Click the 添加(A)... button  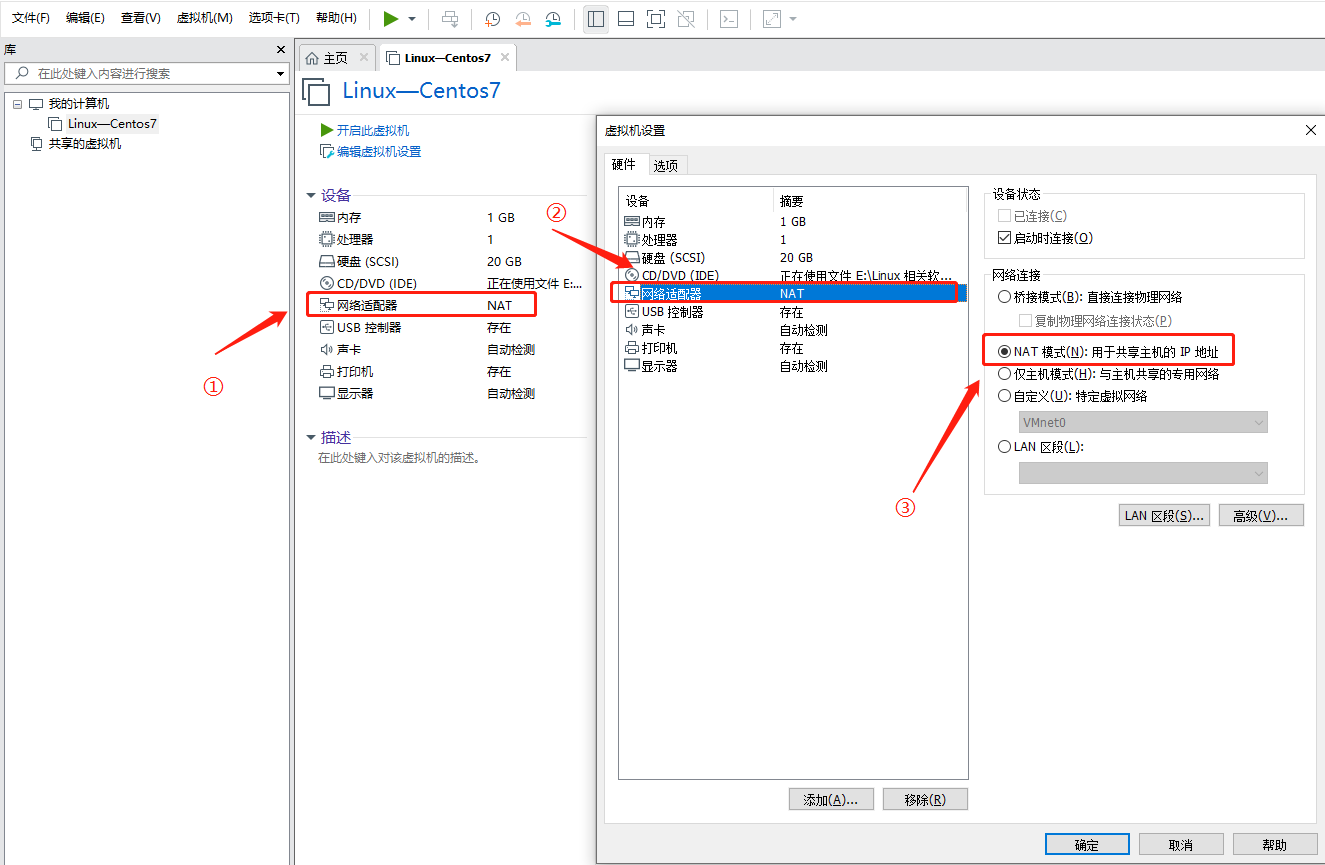pyautogui.click(x=831, y=800)
